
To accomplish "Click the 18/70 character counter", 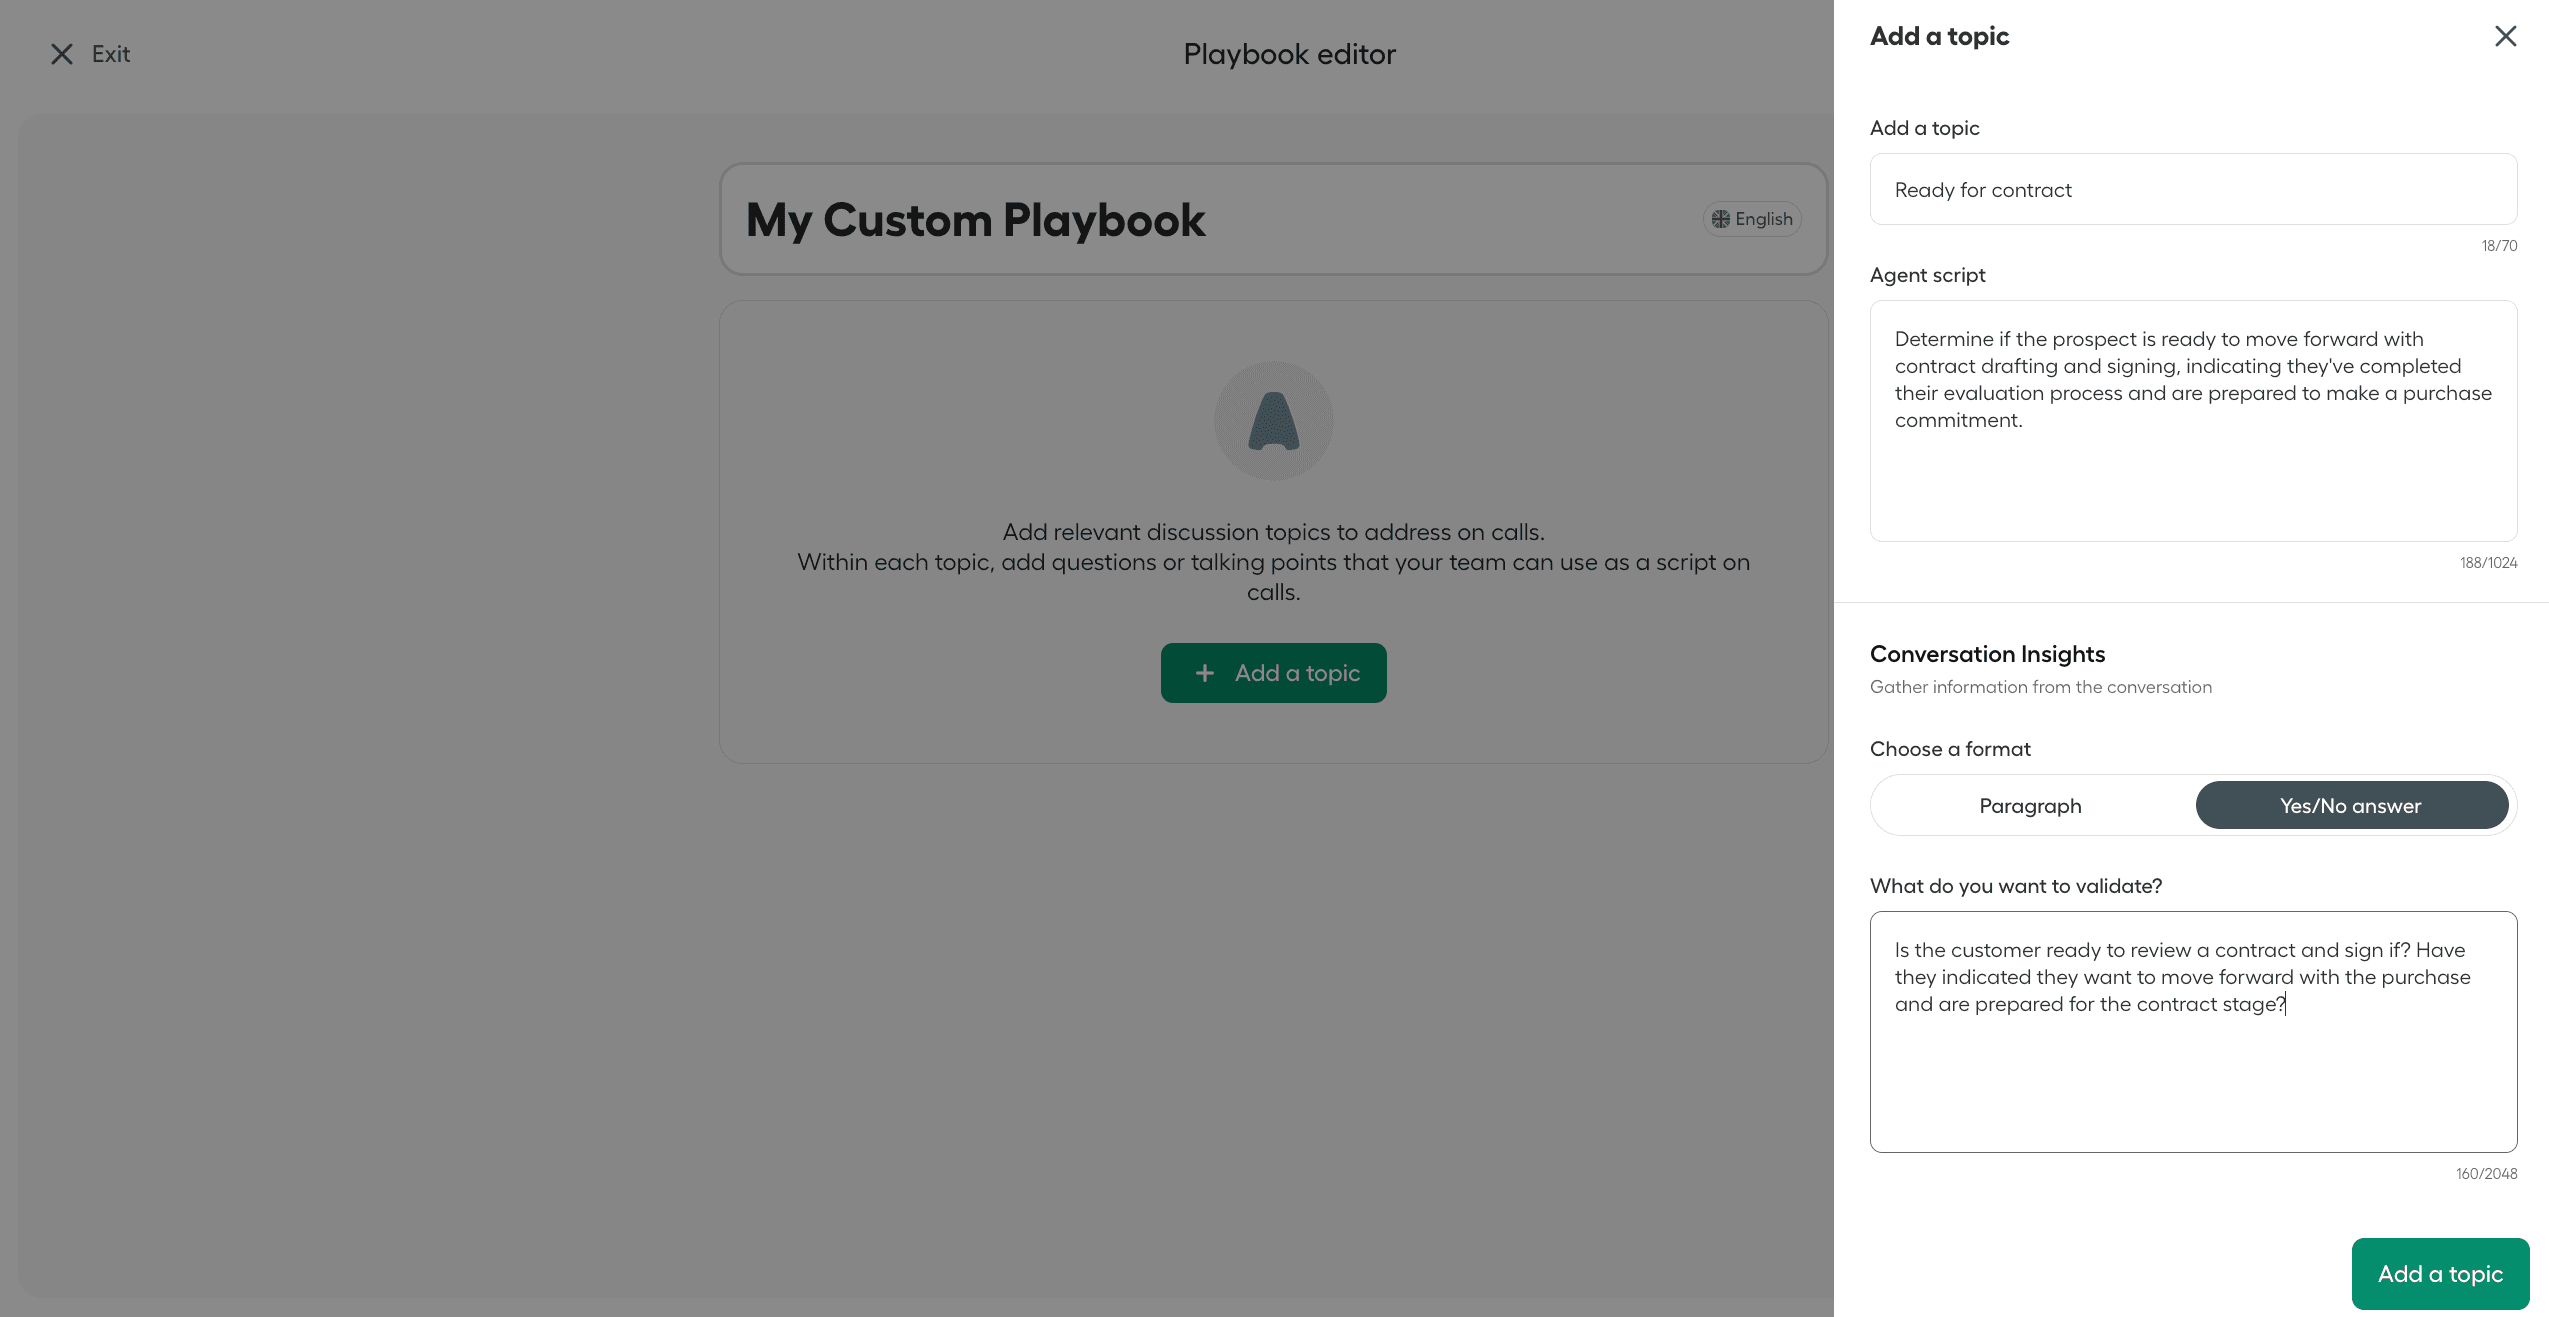I will coord(2499,245).
